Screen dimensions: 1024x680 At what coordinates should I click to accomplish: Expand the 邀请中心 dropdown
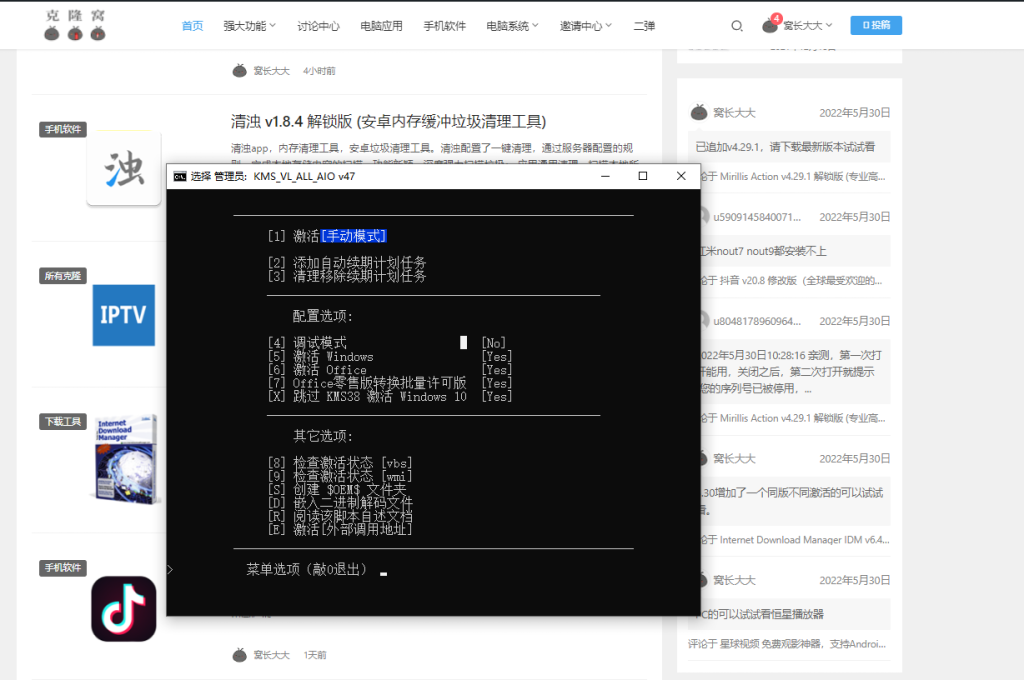586,25
